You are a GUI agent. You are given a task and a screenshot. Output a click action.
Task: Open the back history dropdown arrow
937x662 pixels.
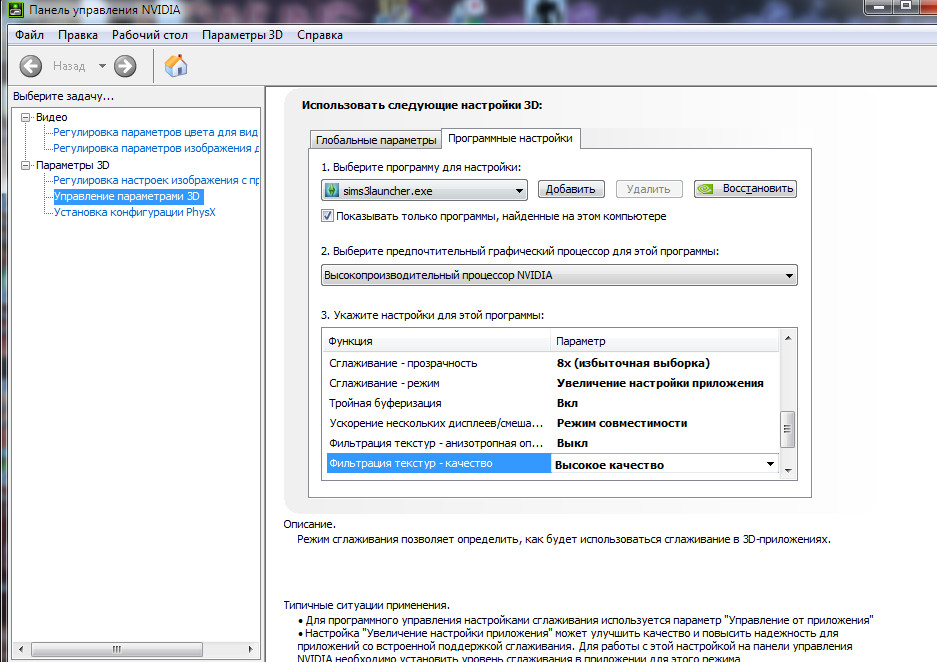(102, 66)
